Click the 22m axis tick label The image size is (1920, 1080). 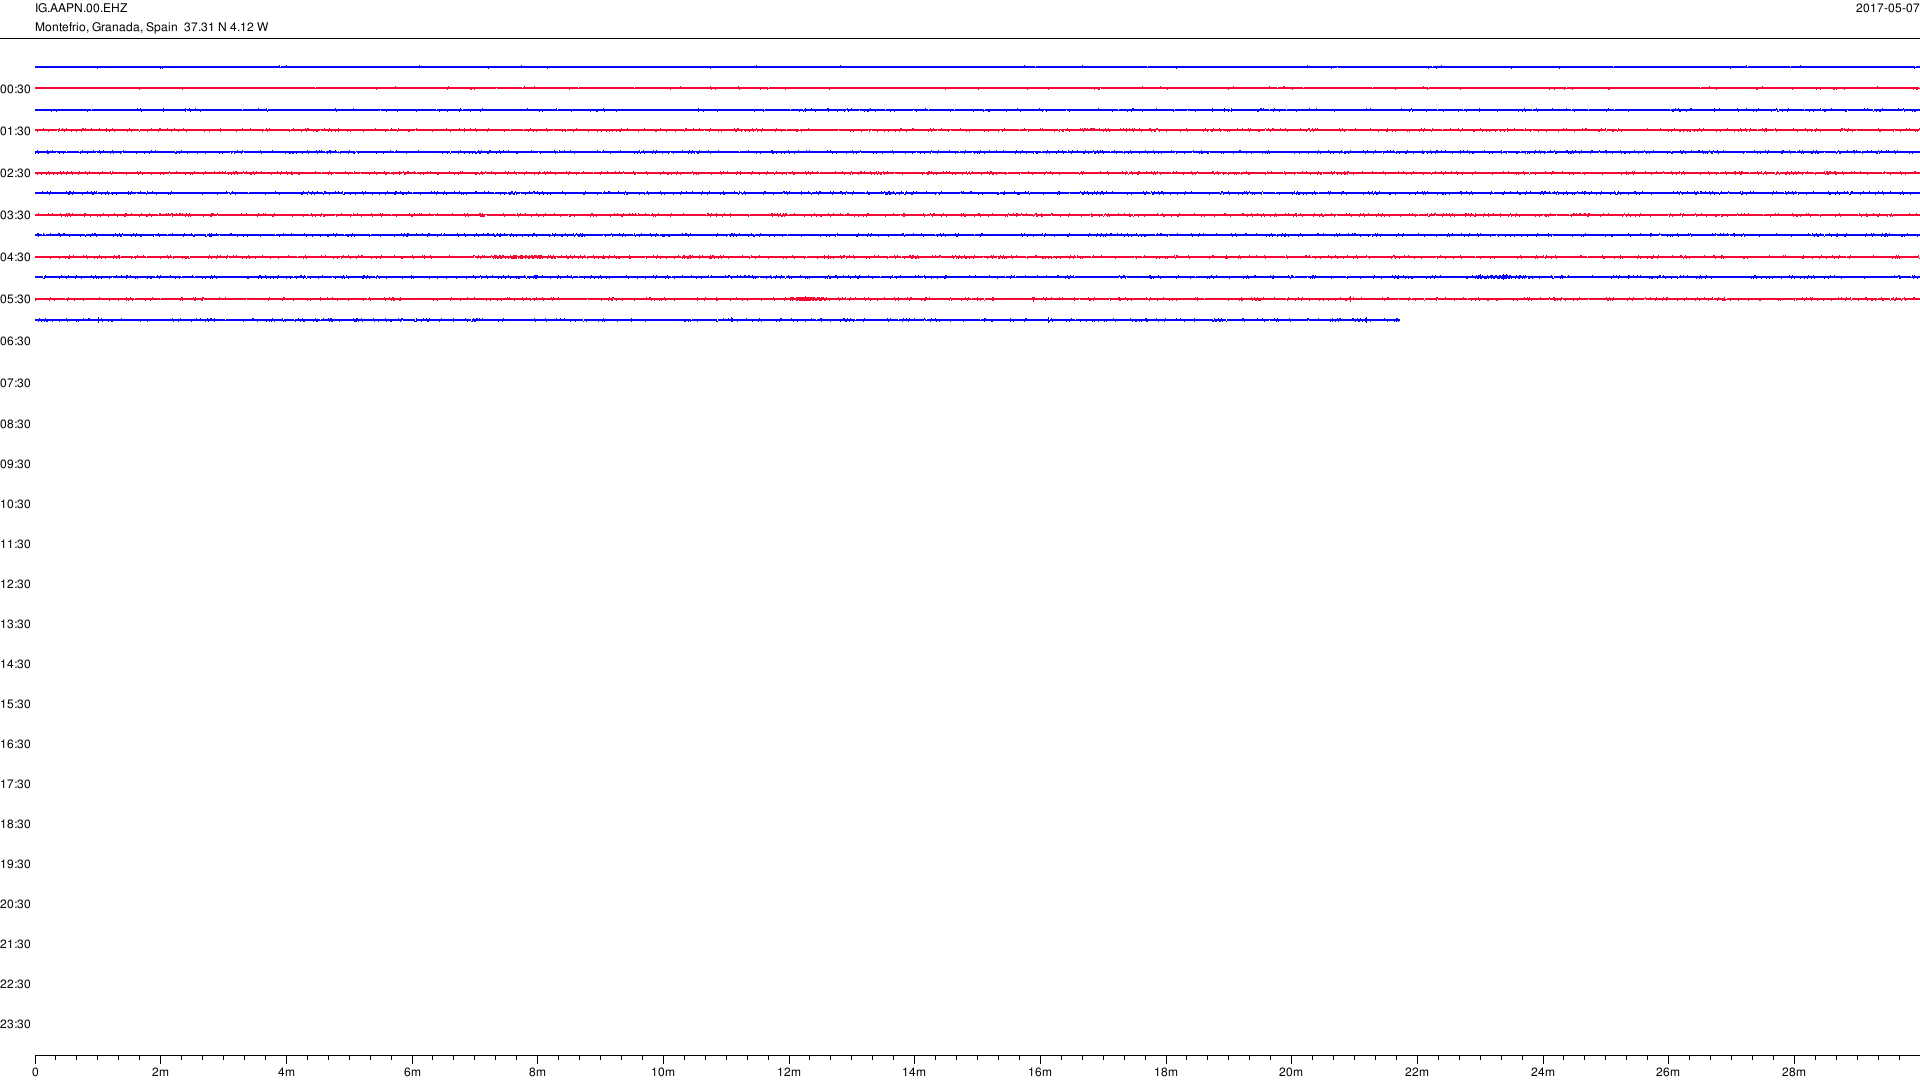point(1417,1072)
